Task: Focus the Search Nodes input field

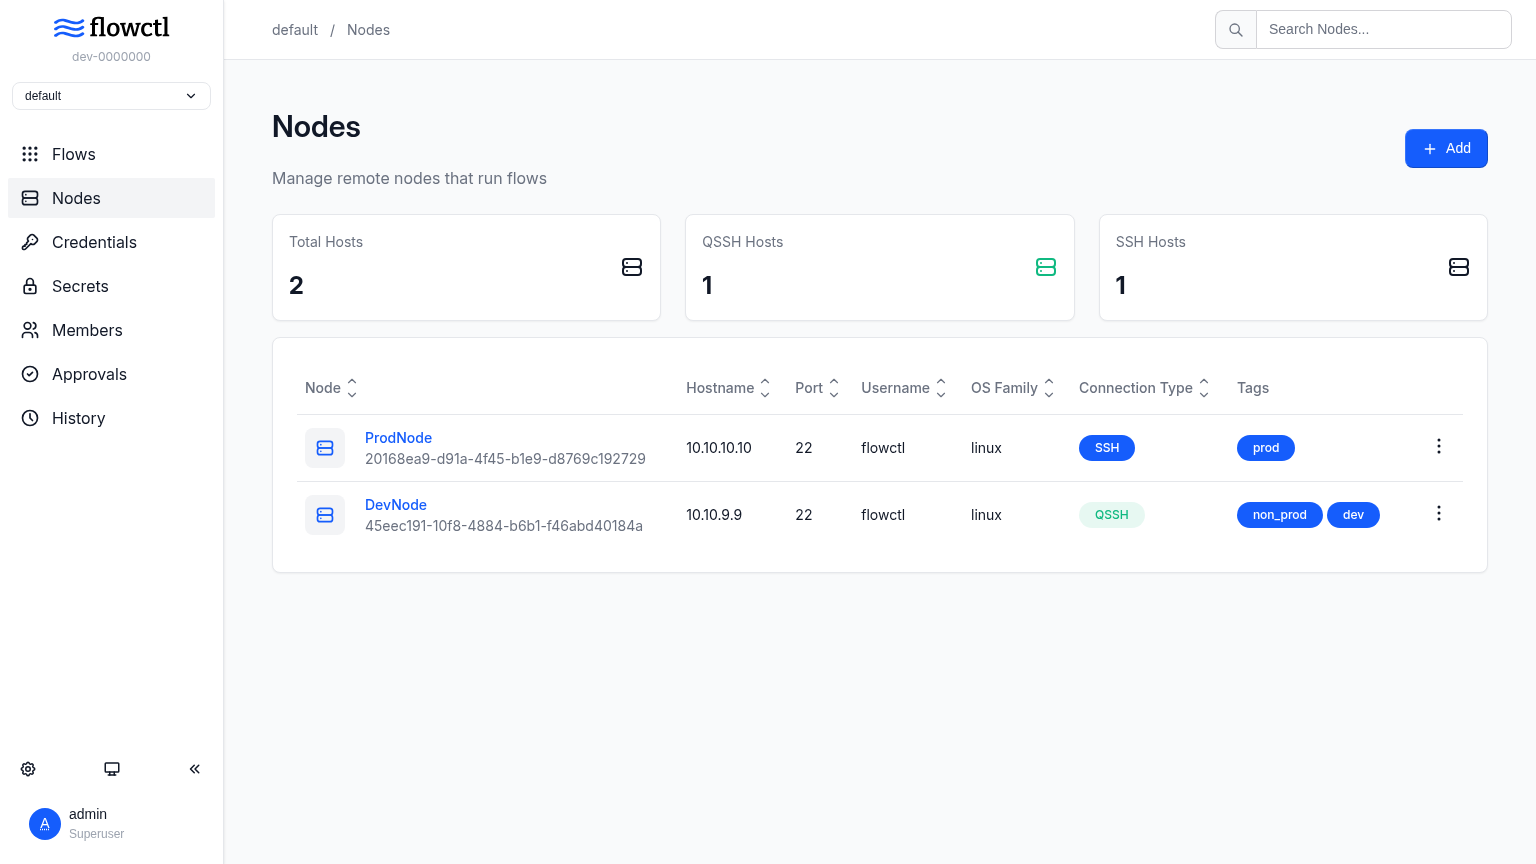Action: point(1383,30)
